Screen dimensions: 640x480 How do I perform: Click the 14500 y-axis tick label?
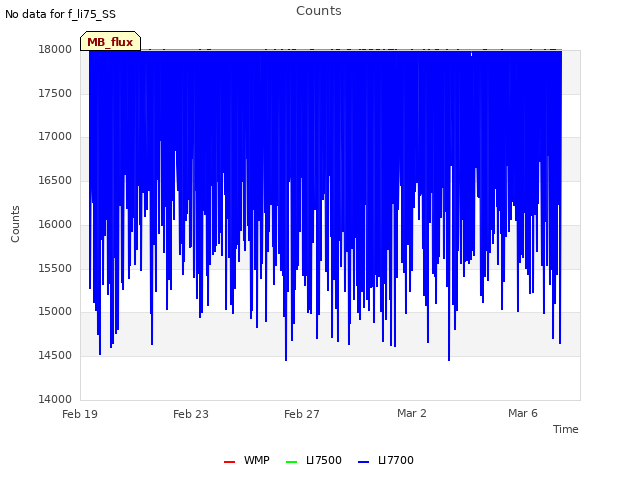pos(55,356)
